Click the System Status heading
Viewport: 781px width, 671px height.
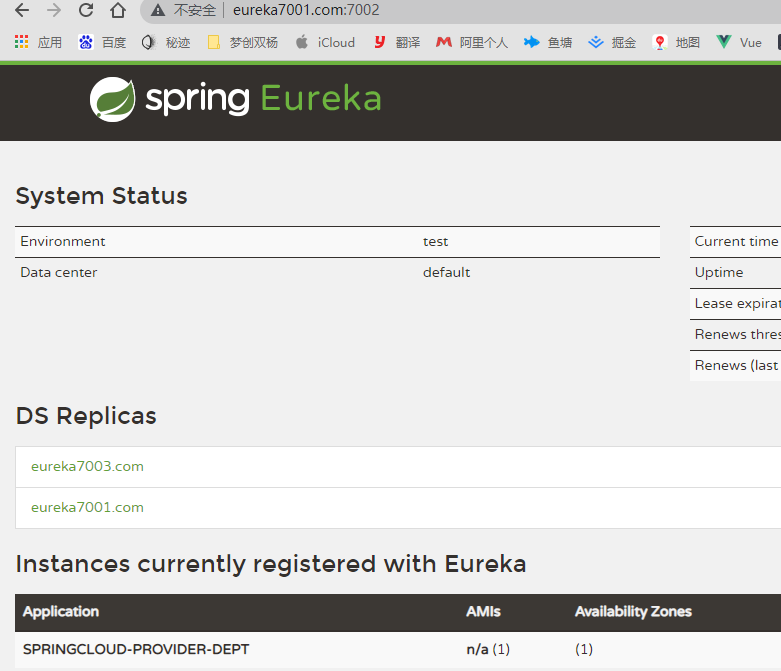[102, 196]
